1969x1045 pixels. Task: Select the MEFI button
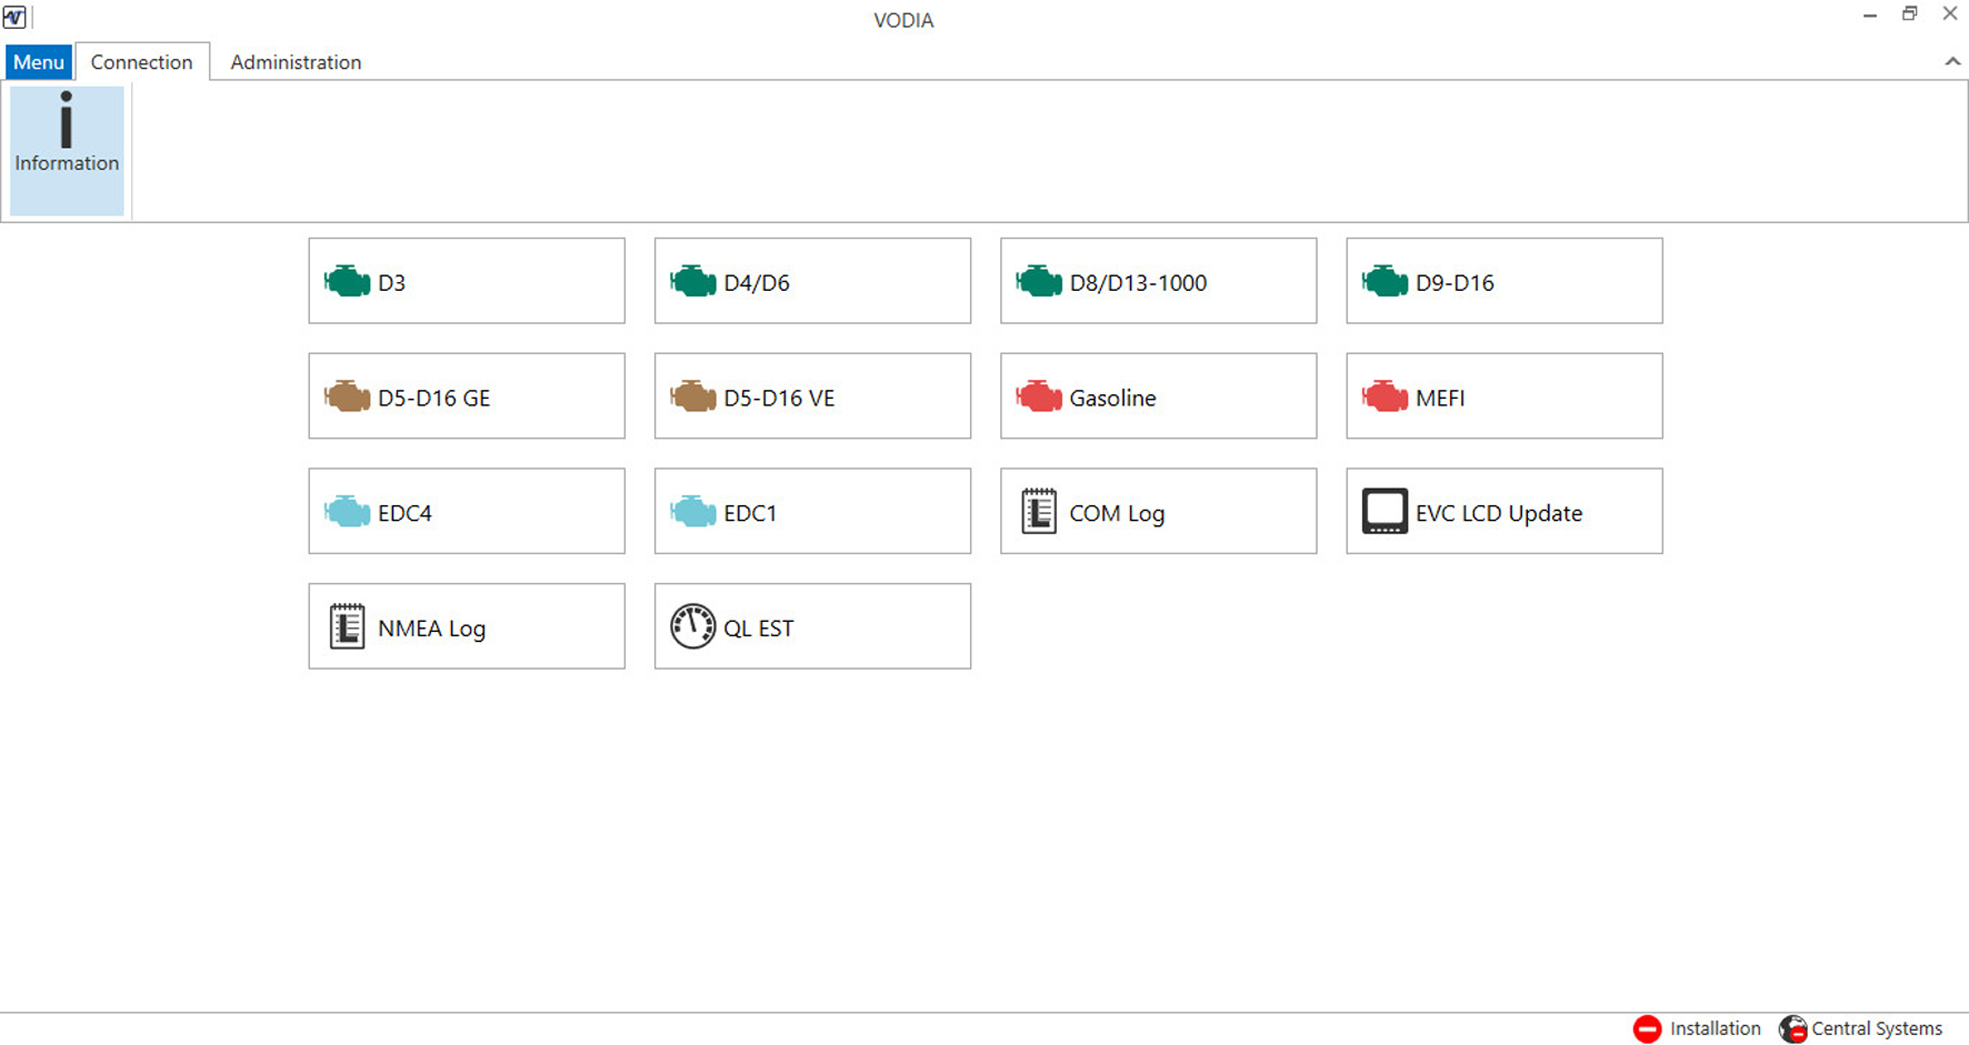point(1504,396)
